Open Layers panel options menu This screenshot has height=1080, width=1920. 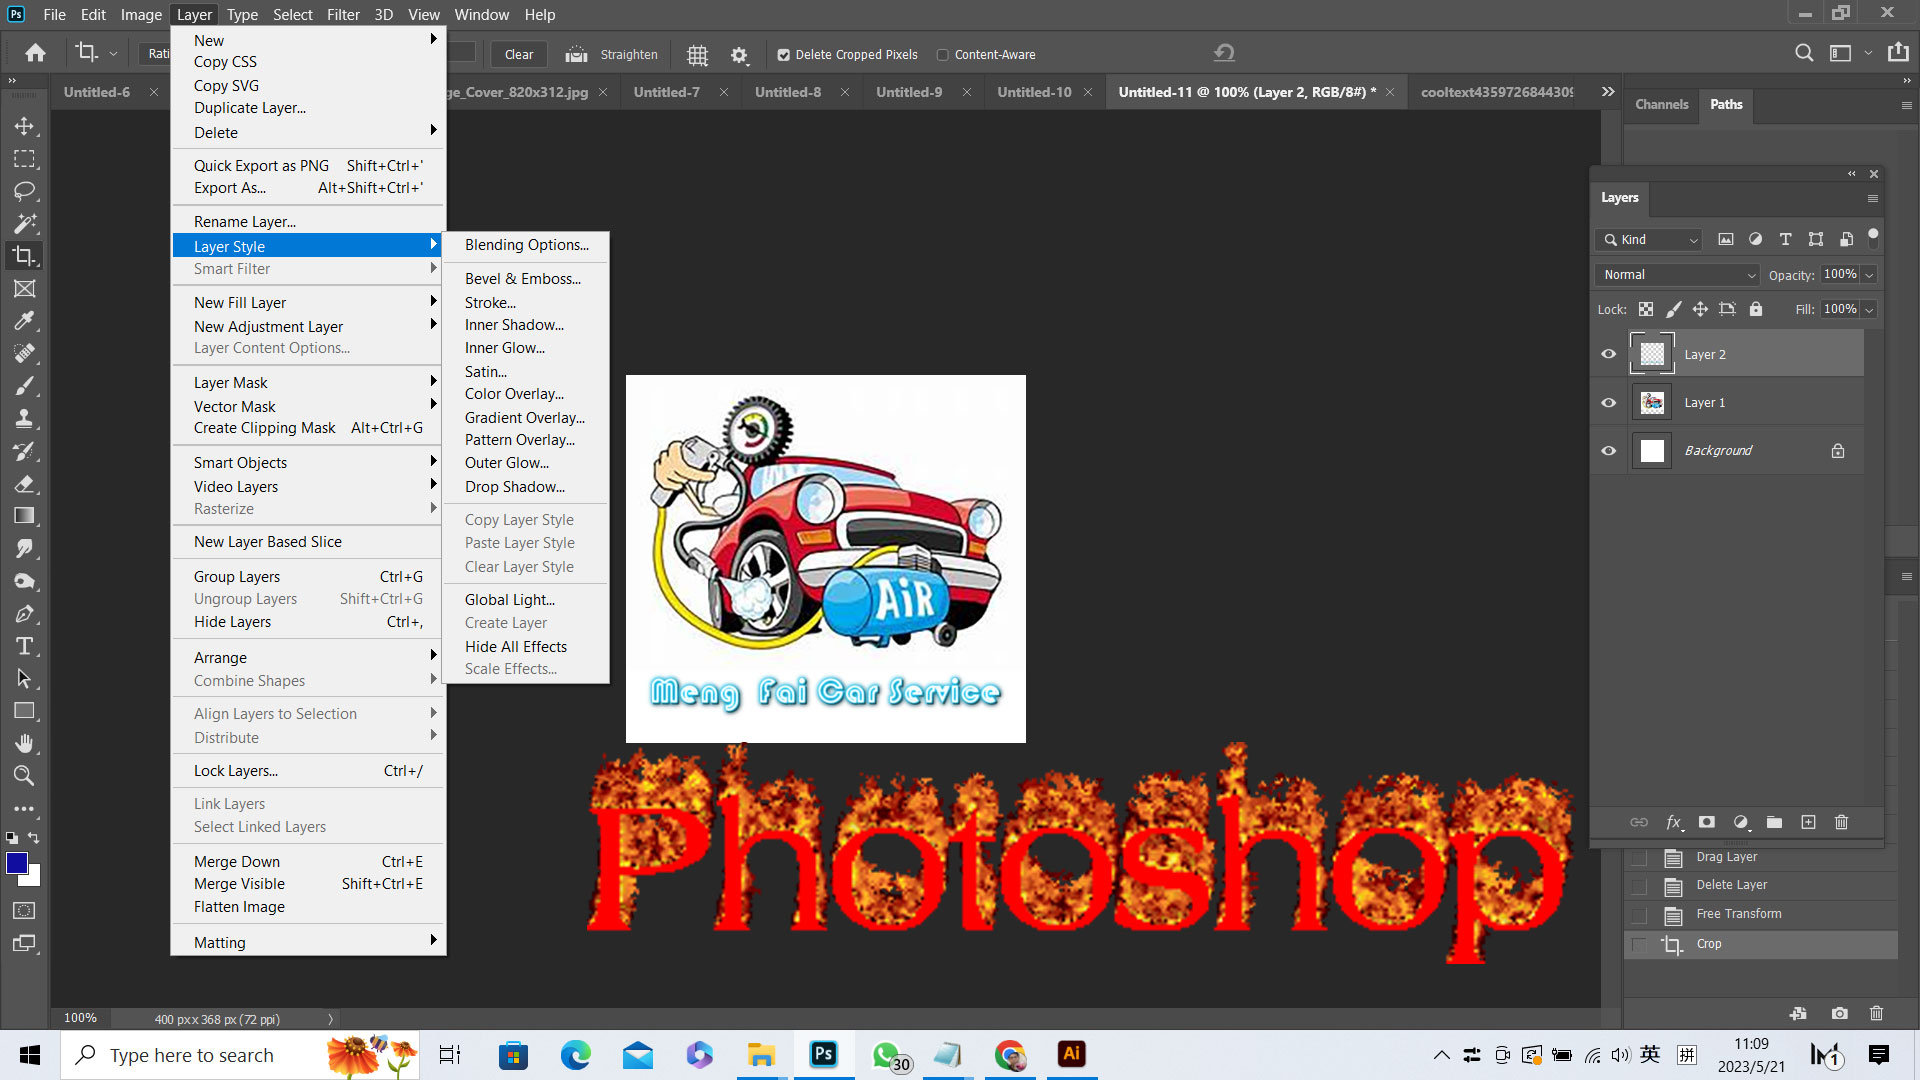tap(1872, 198)
